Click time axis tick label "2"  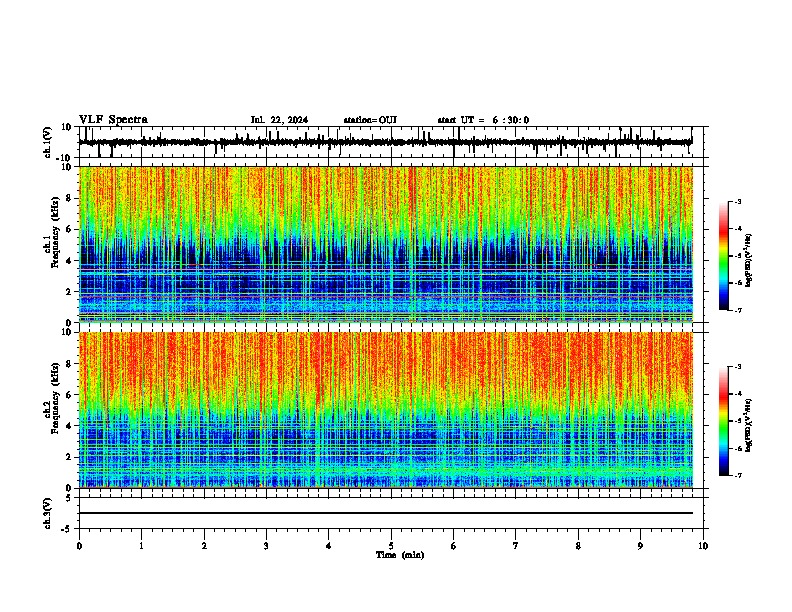click(x=204, y=546)
